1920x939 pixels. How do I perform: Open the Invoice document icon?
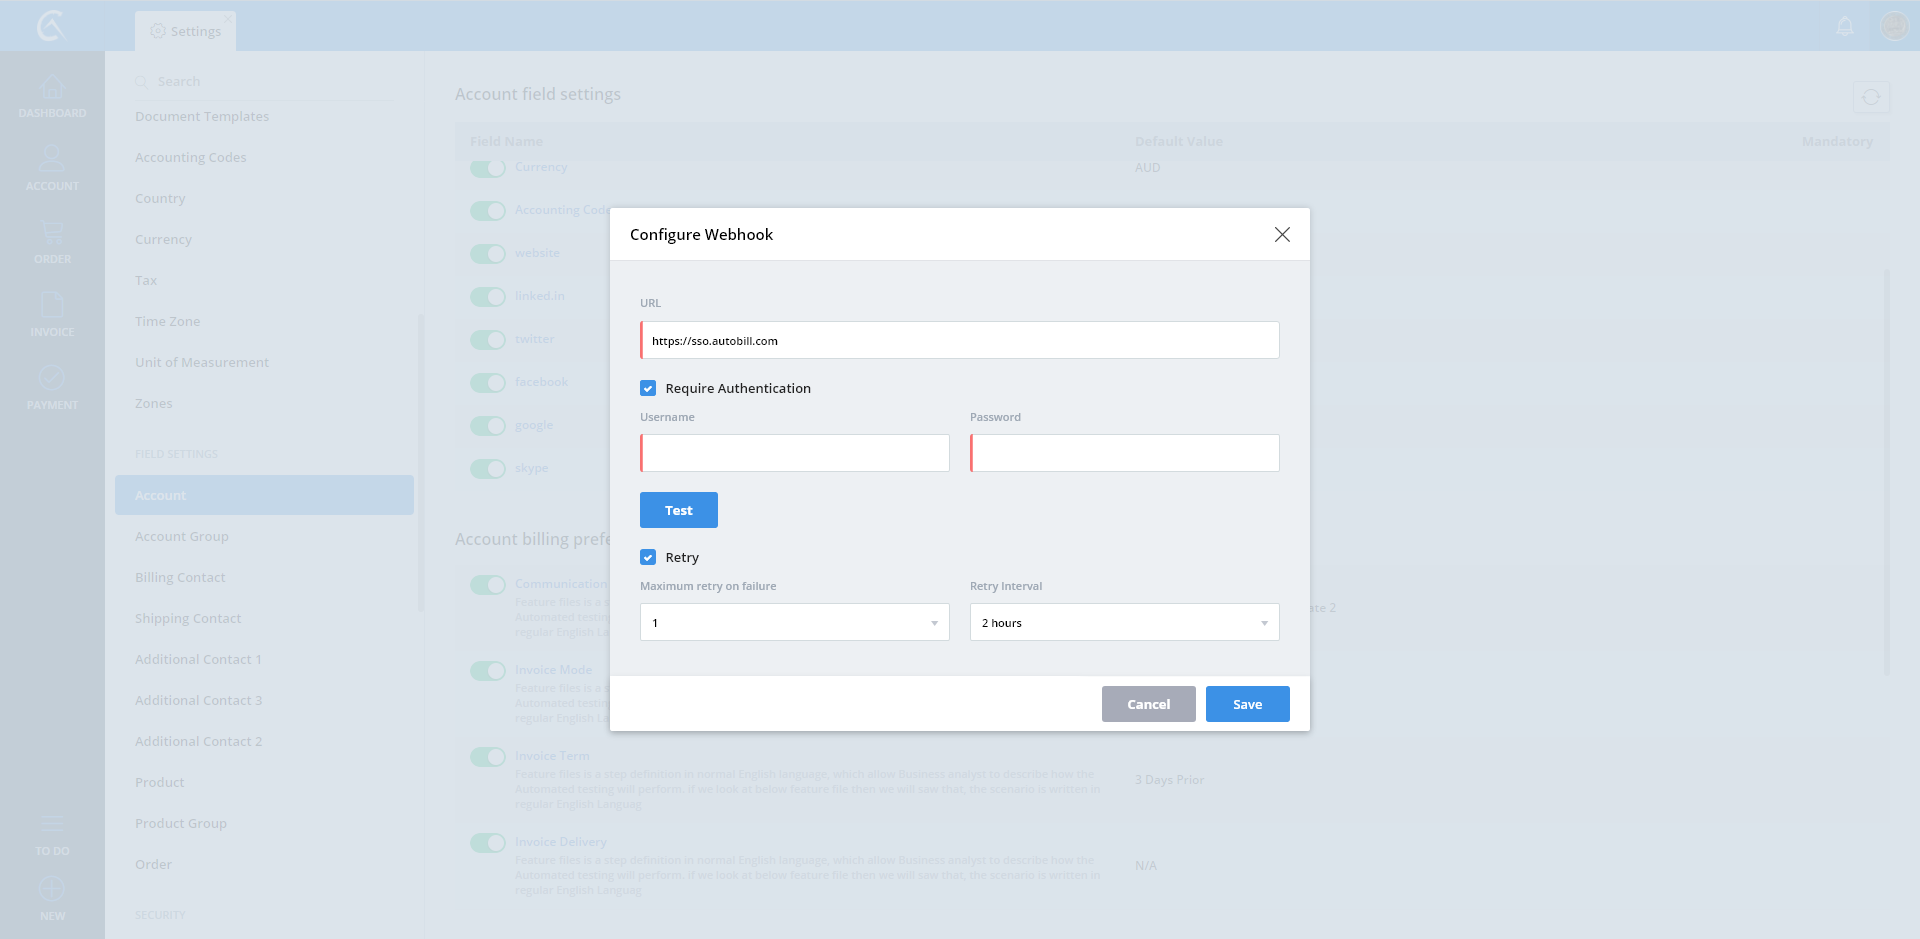click(x=52, y=307)
